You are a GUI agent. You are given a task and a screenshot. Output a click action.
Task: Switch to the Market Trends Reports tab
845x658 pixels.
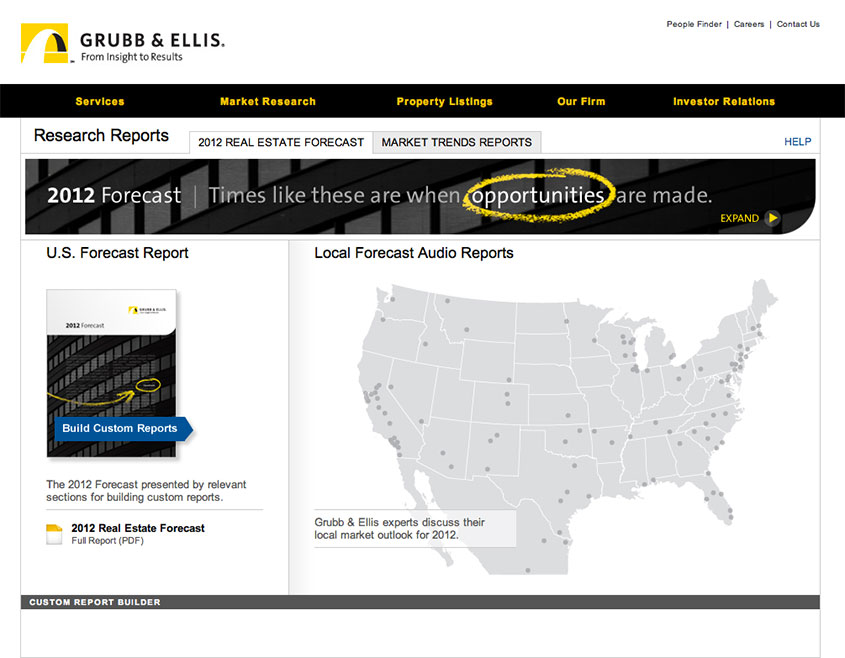pyautogui.click(x=456, y=142)
